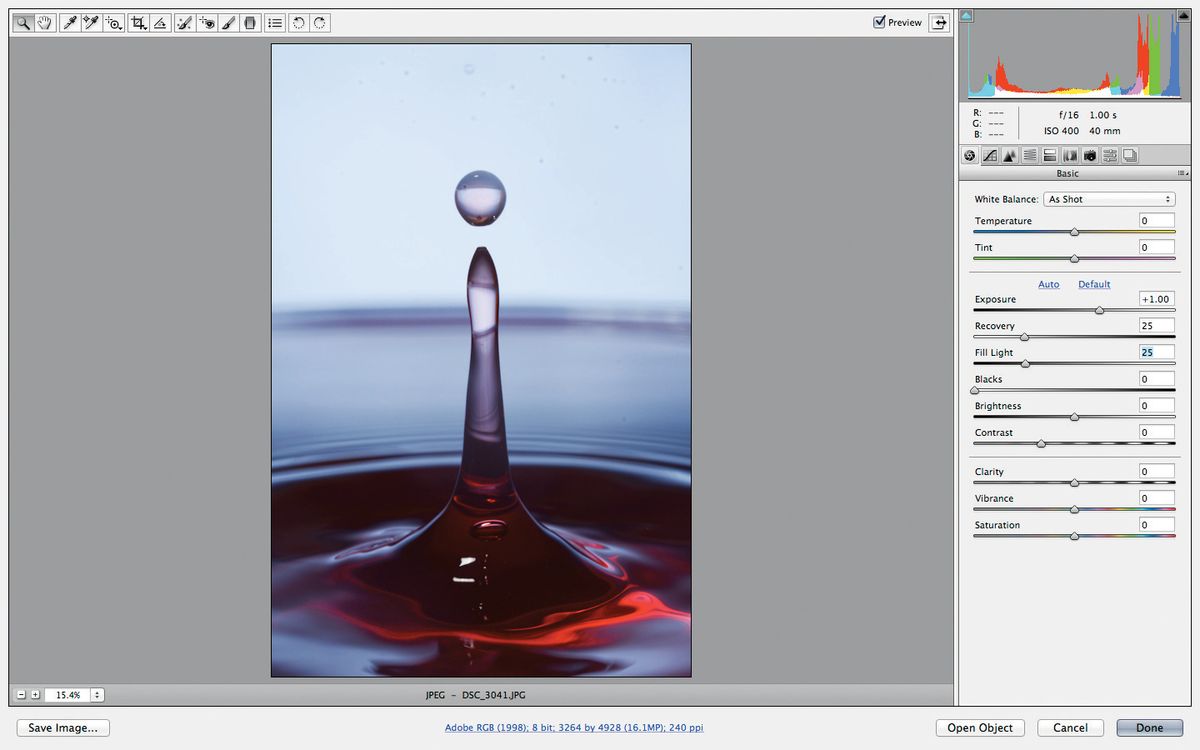This screenshot has width=1200, height=750.
Task: Toggle the Preview checkbox
Action: pyautogui.click(x=878, y=22)
